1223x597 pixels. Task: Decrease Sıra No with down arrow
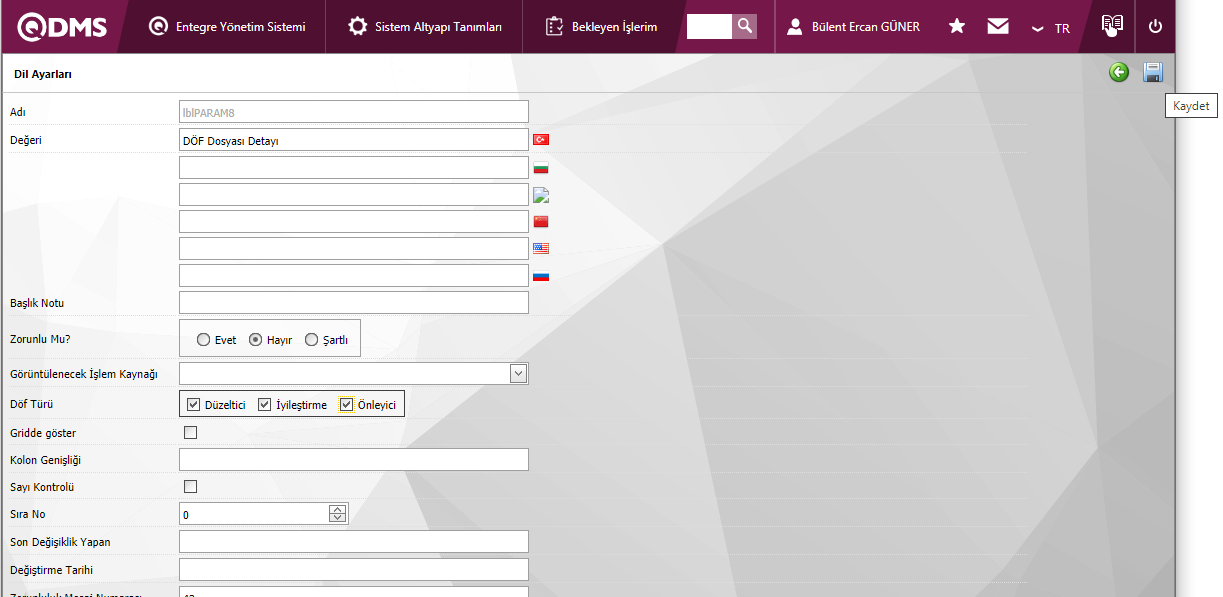338,519
